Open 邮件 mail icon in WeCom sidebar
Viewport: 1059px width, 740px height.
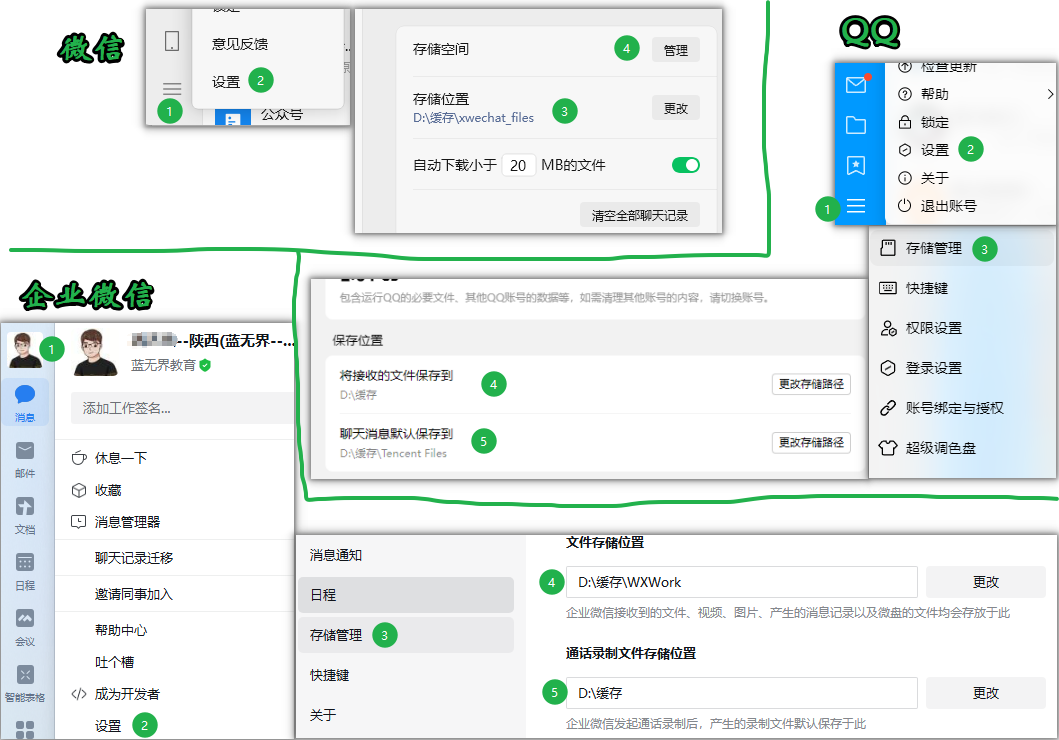click(x=25, y=459)
